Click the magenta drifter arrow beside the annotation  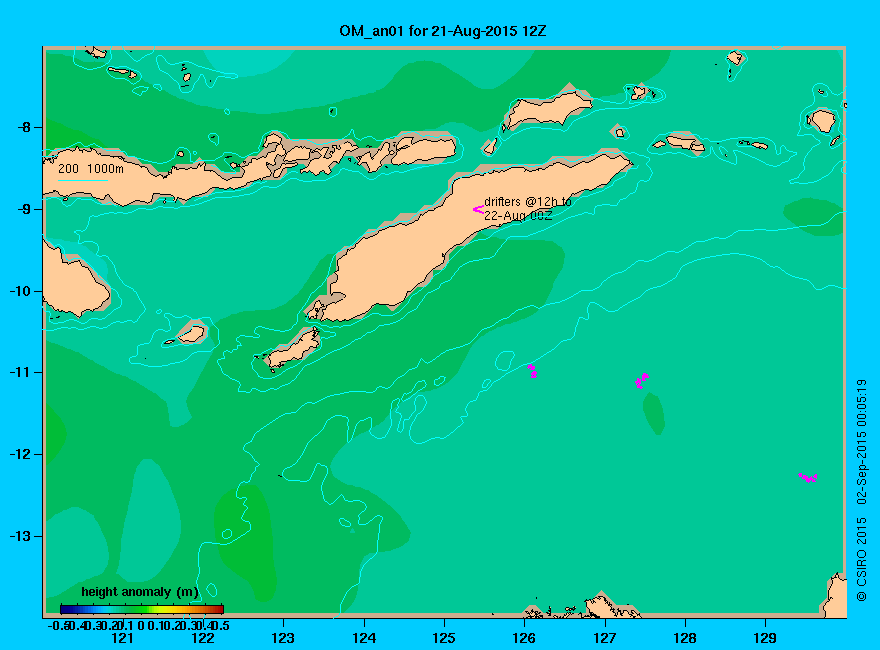point(478,209)
